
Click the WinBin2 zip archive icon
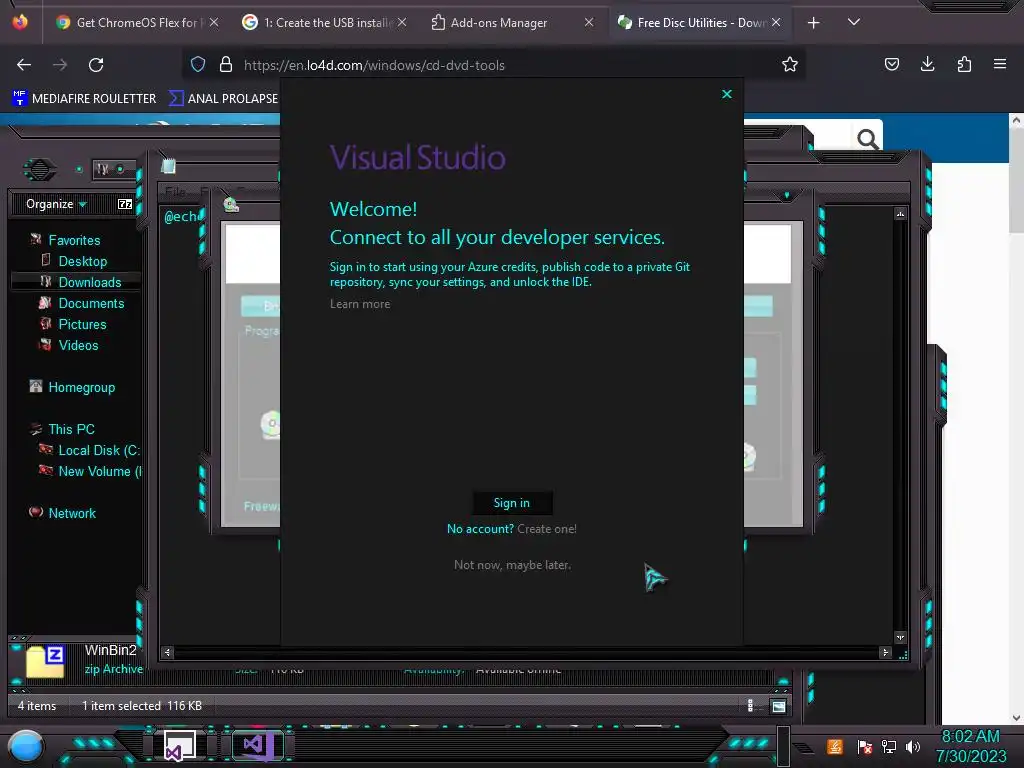[x=45, y=661]
